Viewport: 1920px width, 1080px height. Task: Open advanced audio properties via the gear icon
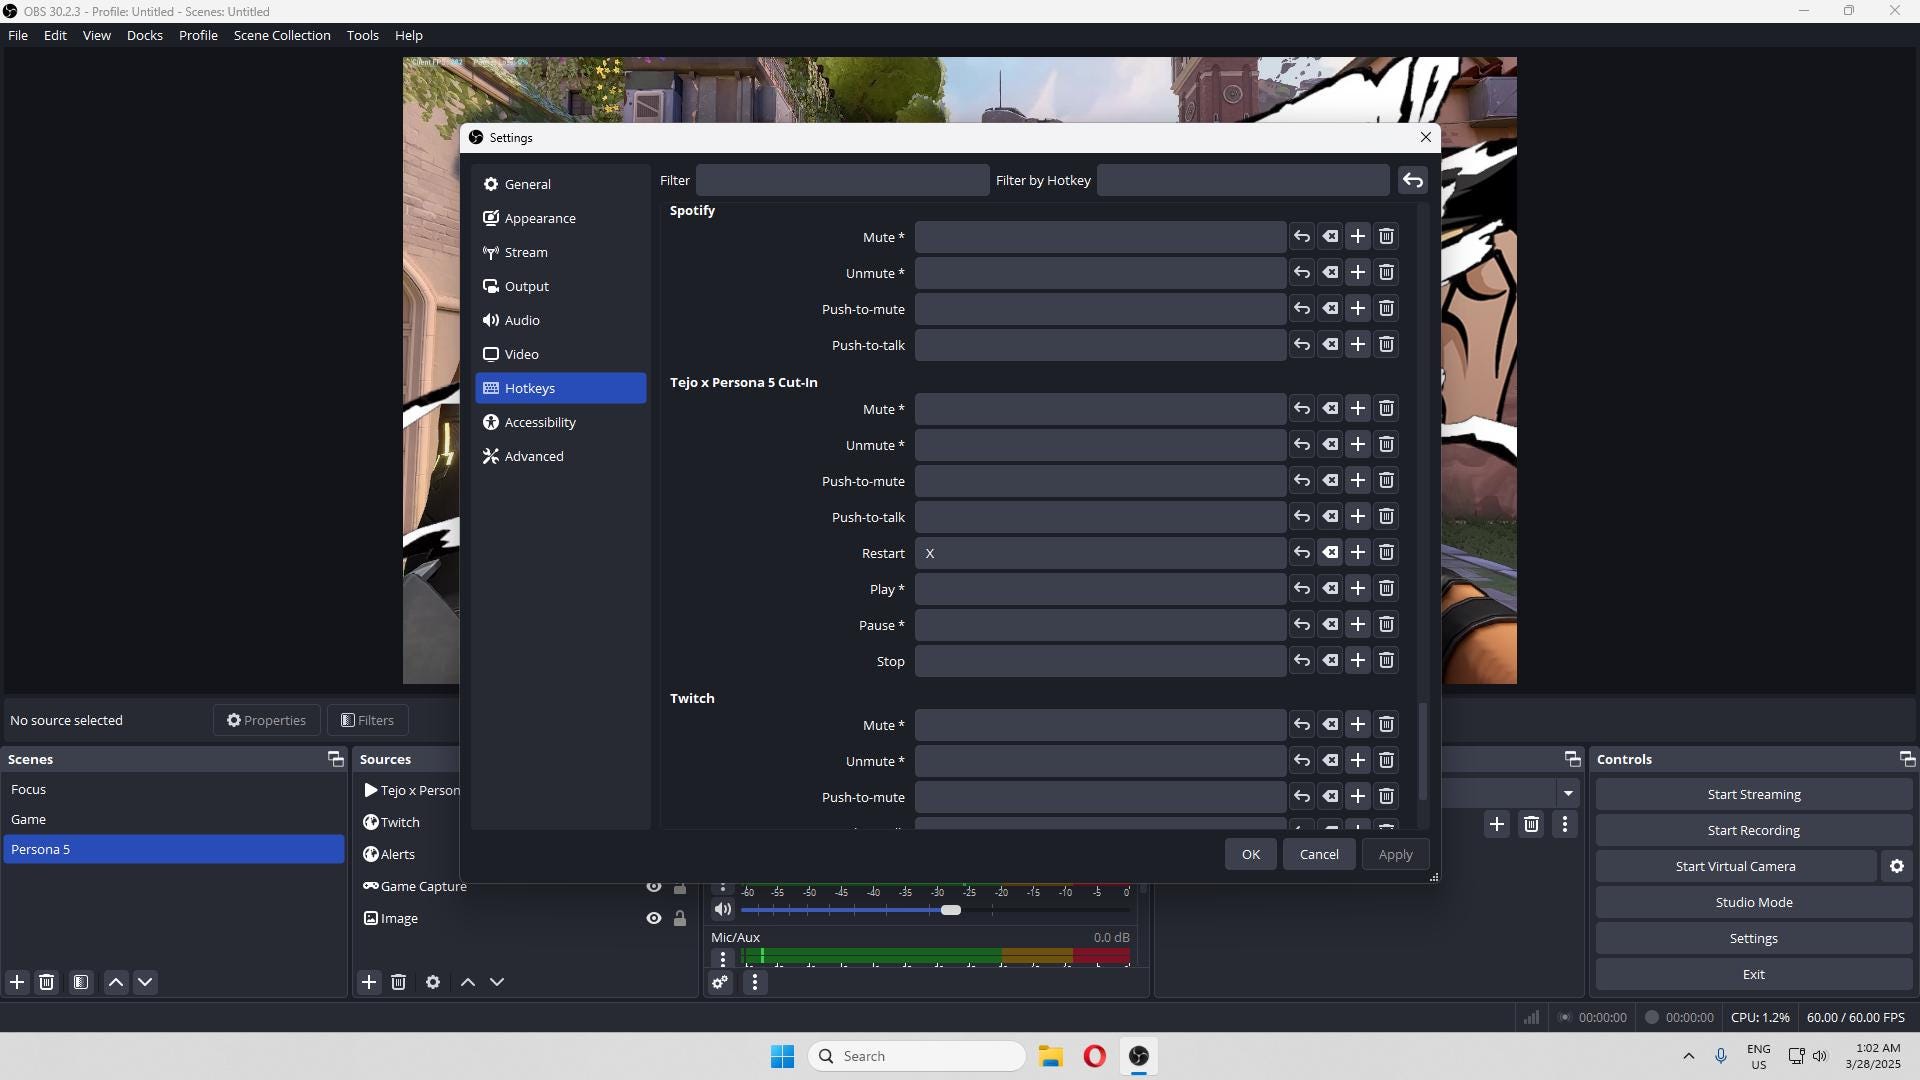[721, 982]
